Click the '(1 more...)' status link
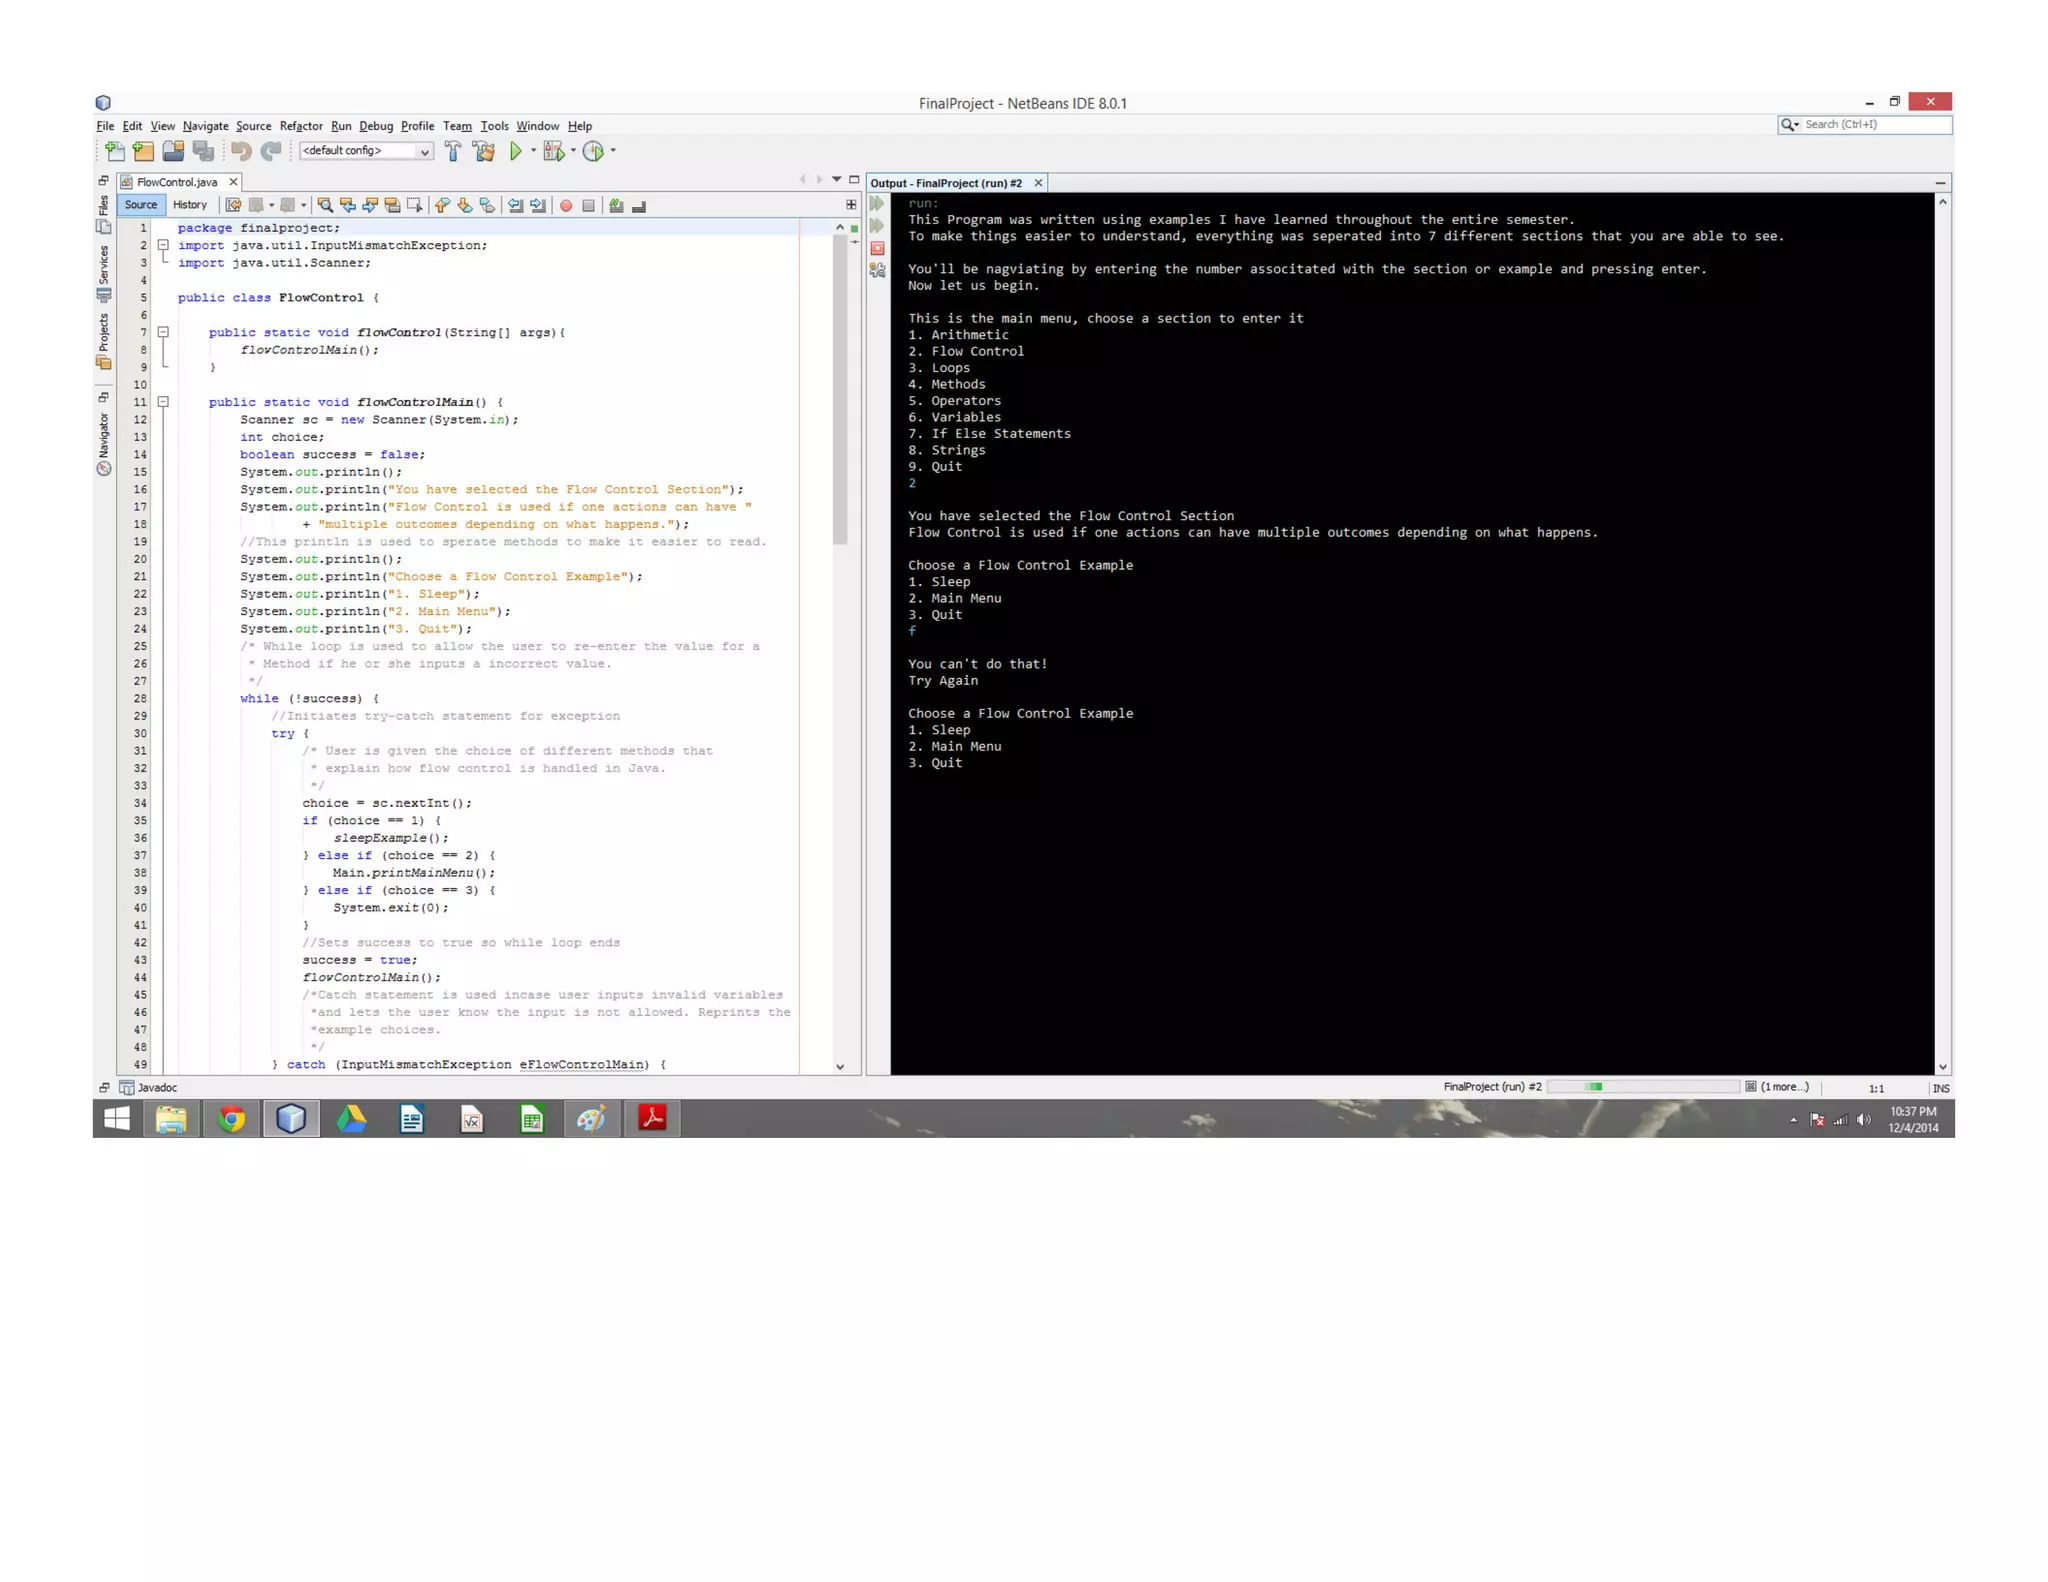 click(1784, 1087)
